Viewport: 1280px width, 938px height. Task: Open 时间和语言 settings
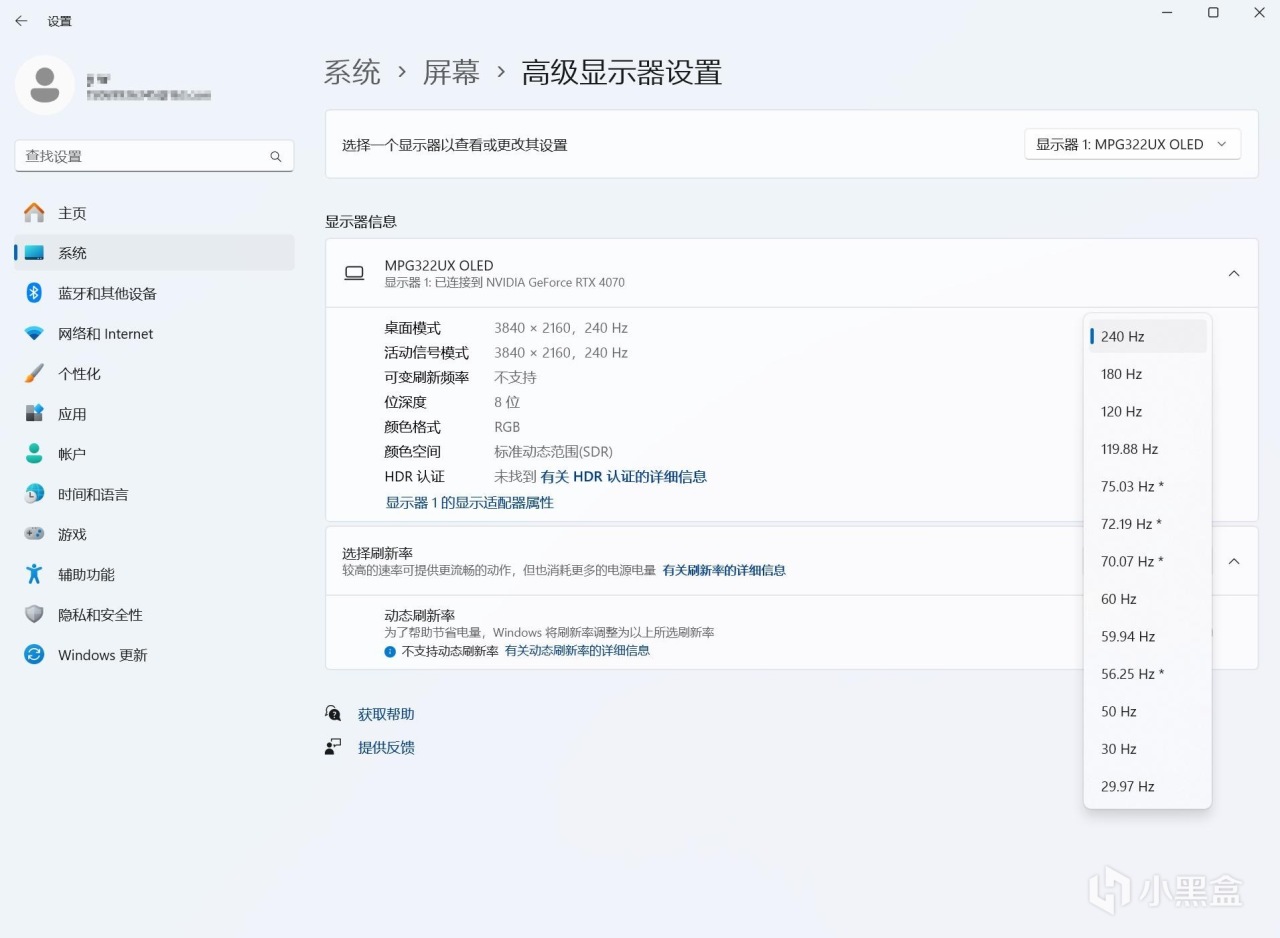point(154,494)
